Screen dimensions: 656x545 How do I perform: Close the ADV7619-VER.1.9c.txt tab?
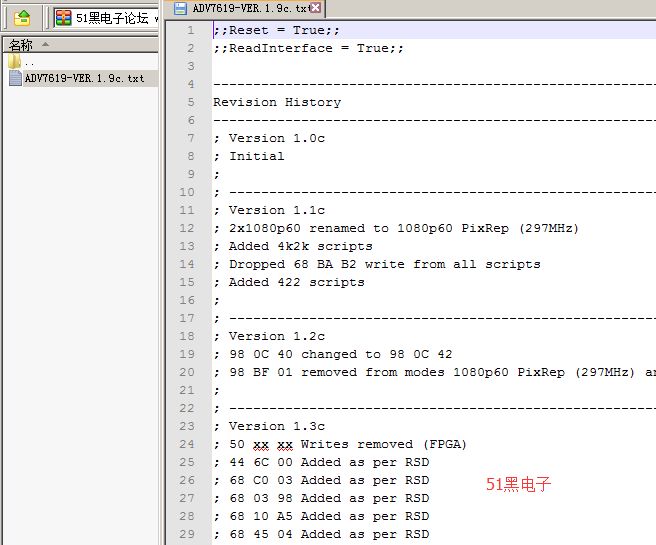pyautogui.click(x=315, y=8)
